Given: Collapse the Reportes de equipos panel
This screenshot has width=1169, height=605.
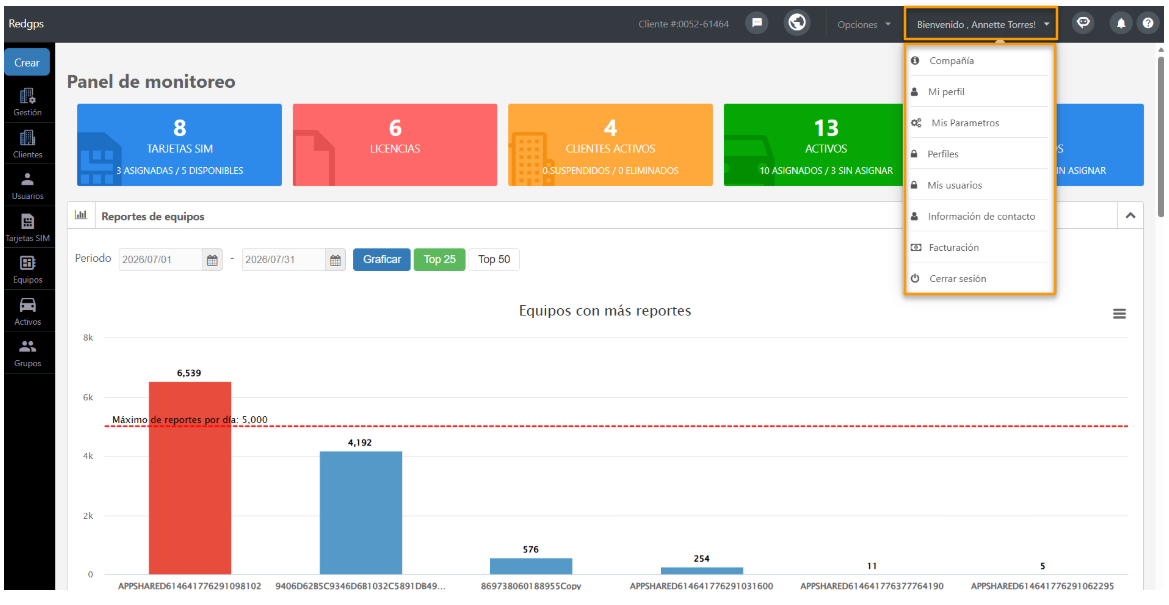Looking at the screenshot, I should (x=1130, y=216).
